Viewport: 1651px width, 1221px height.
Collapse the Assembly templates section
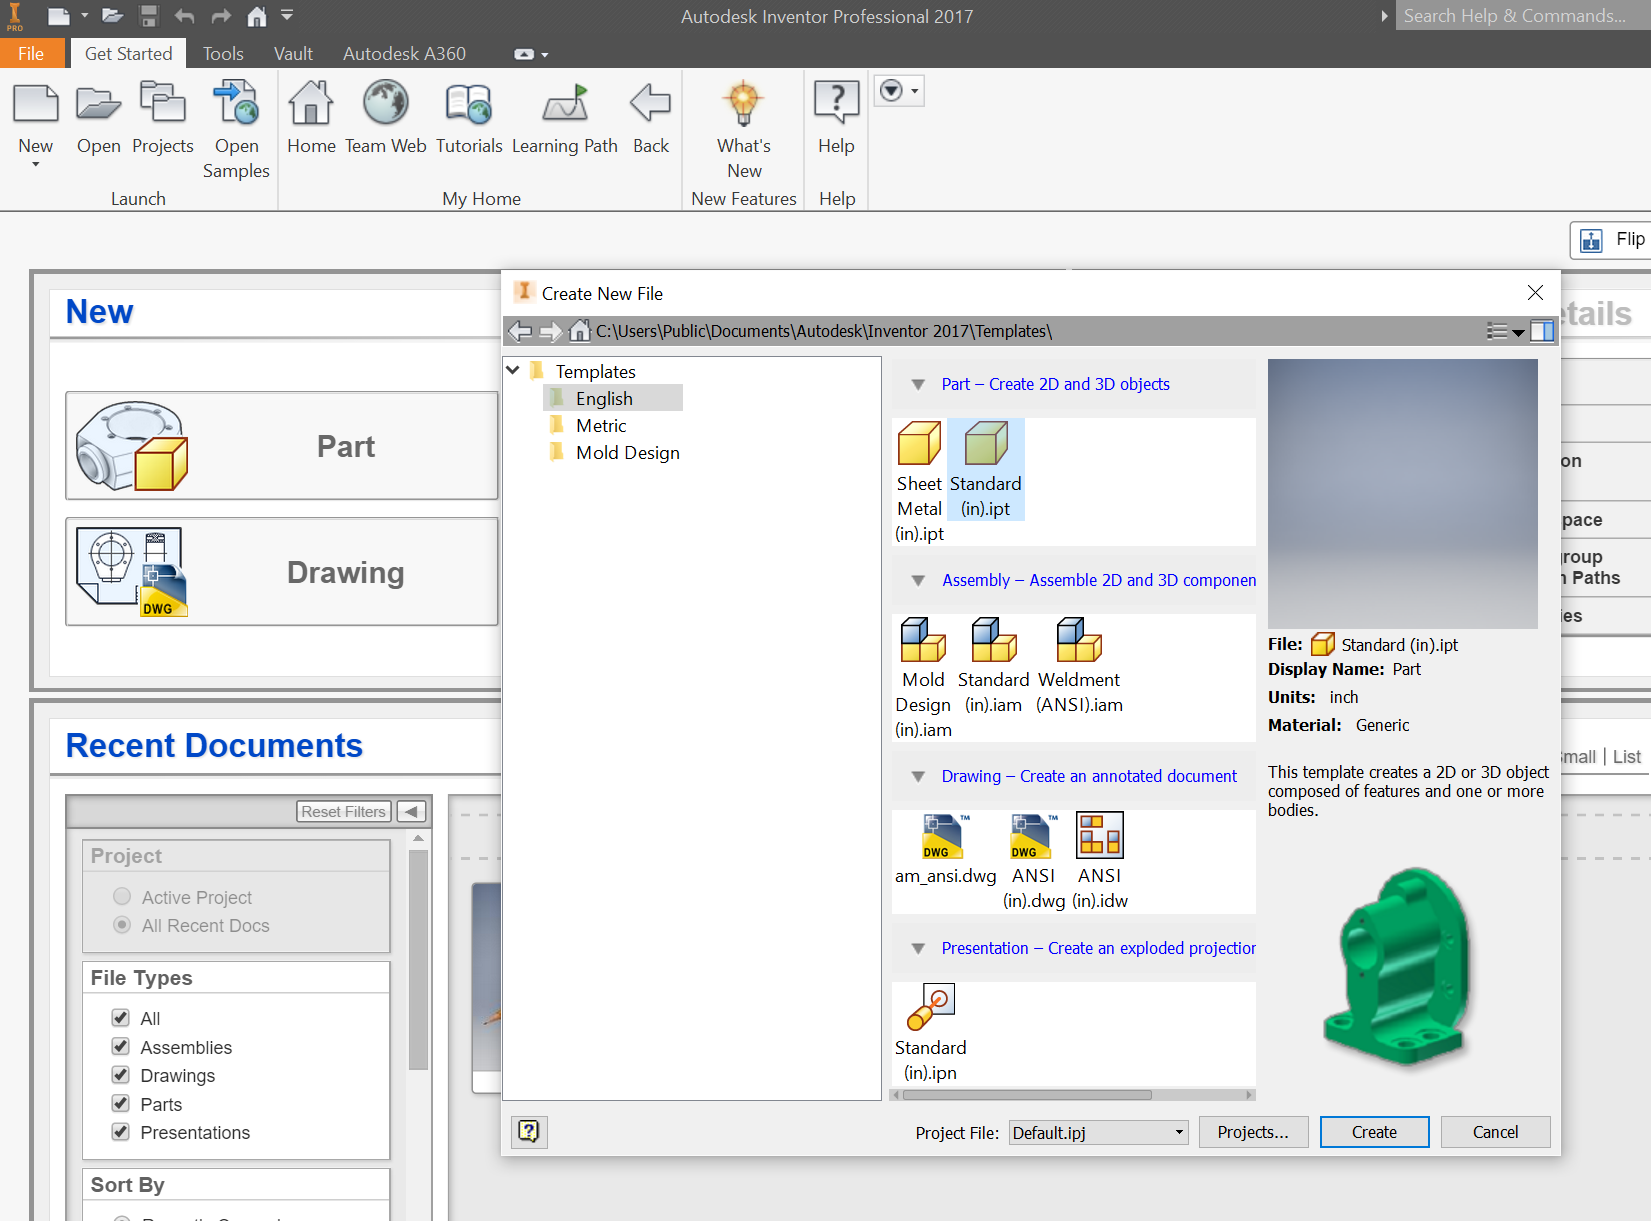tap(918, 580)
